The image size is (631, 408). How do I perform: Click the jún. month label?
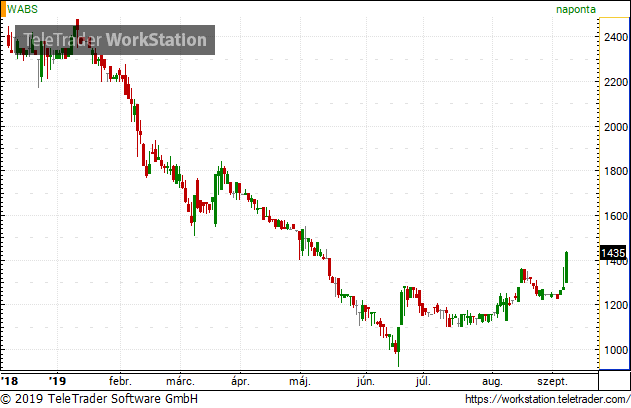(x=365, y=381)
